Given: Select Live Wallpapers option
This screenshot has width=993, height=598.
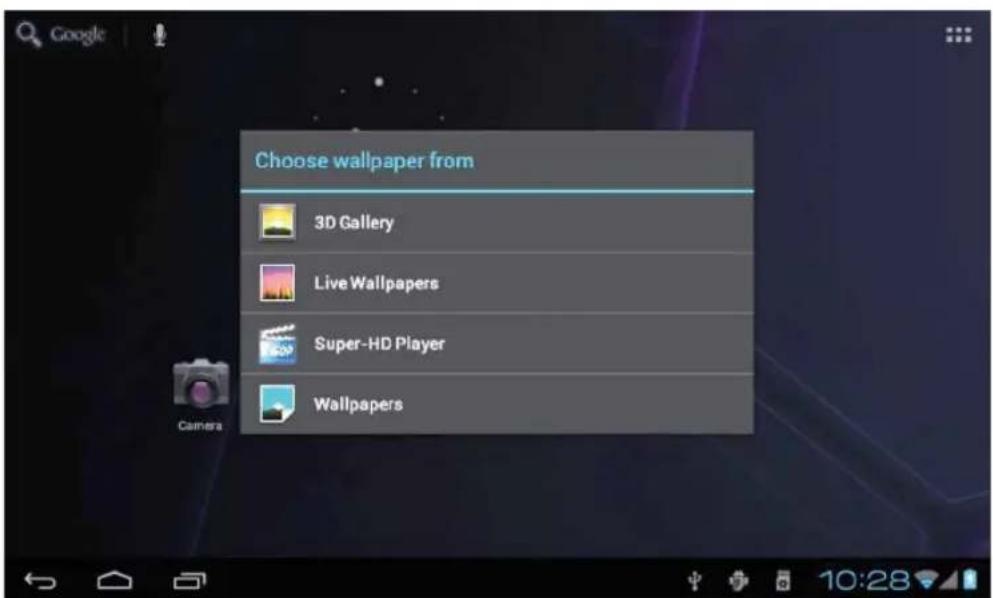Looking at the screenshot, I should [x=496, y=283].
